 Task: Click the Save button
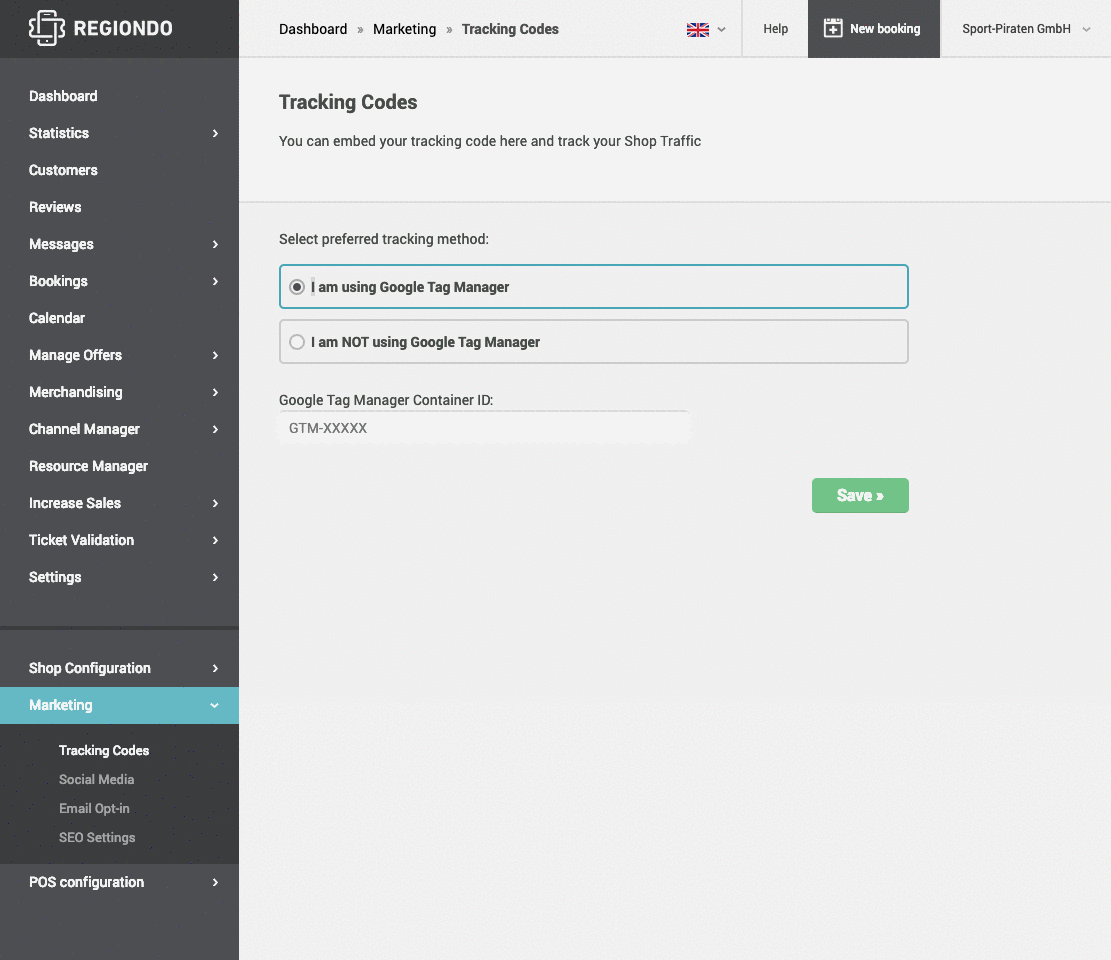(860, 495)
